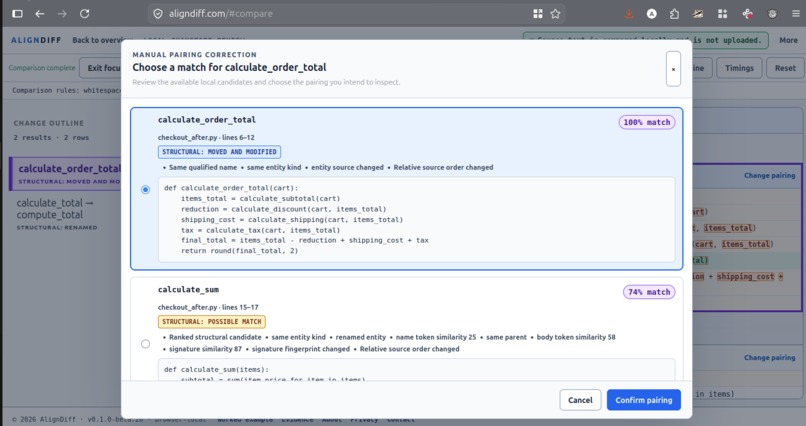Open the grid icon in address bar
This screenshot has height=426, width=806.
point(538,14)
